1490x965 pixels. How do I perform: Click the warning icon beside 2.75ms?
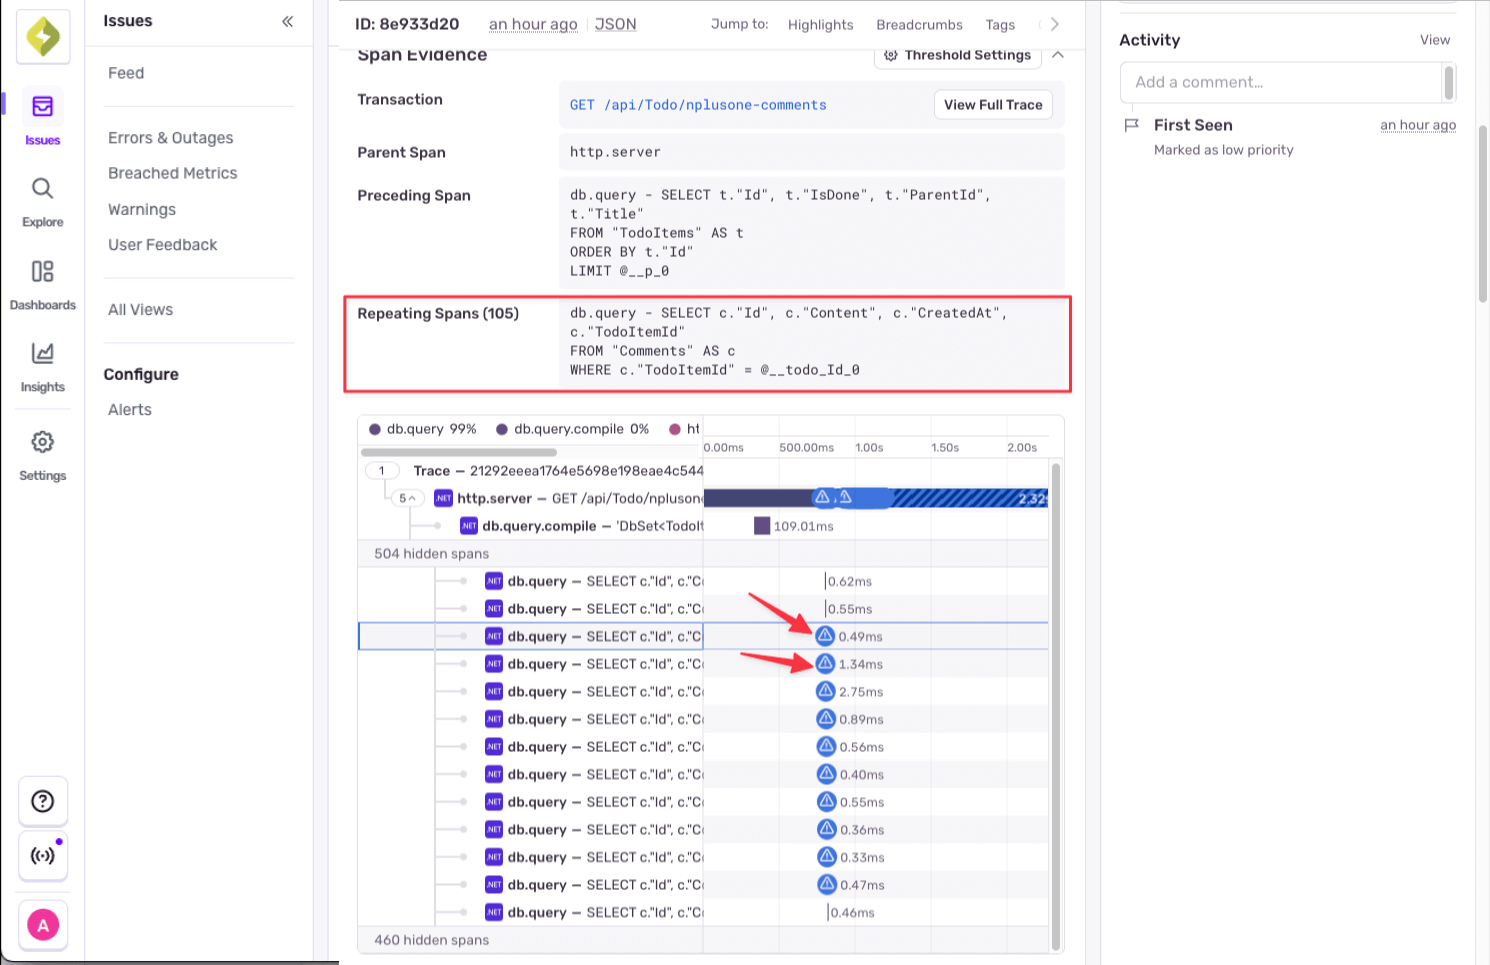pos(825,691)
